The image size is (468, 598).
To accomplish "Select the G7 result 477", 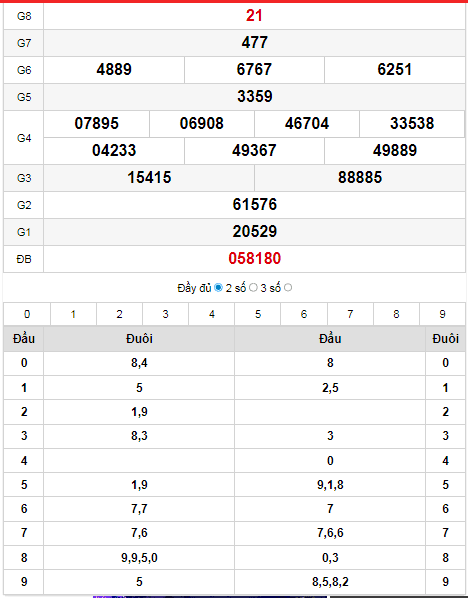I will tap(254, 42).
